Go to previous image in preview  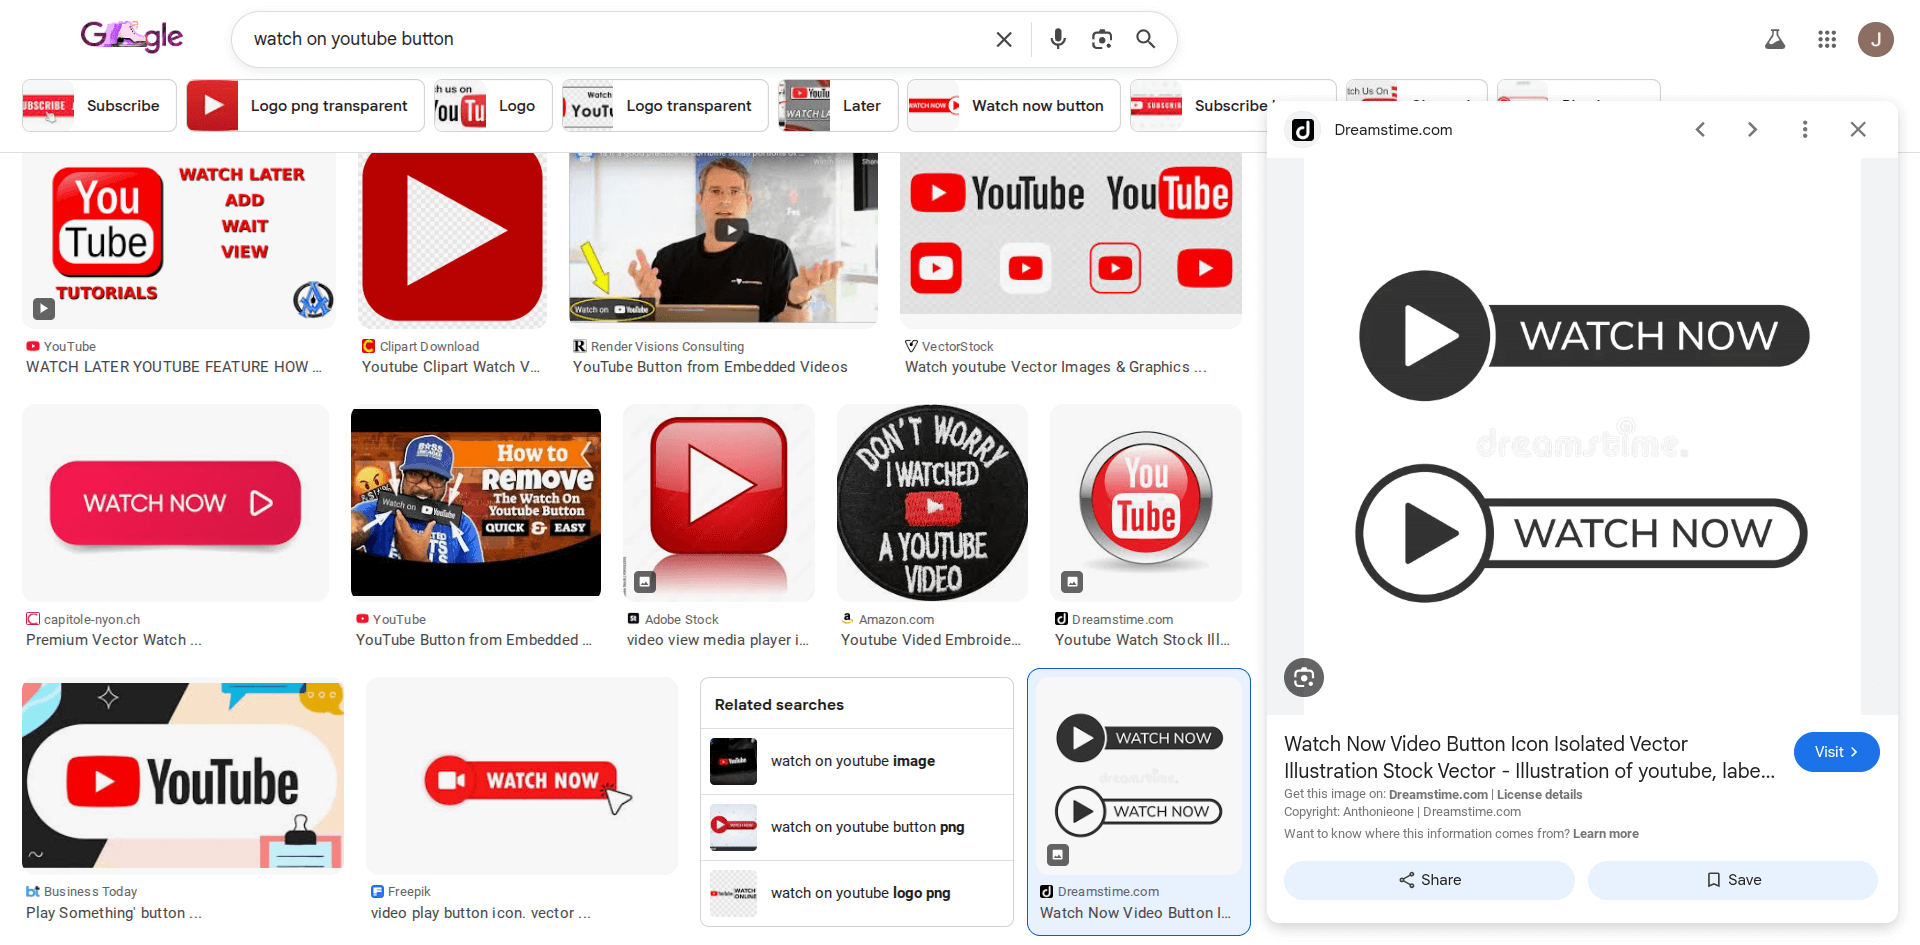coord(1700,130)
